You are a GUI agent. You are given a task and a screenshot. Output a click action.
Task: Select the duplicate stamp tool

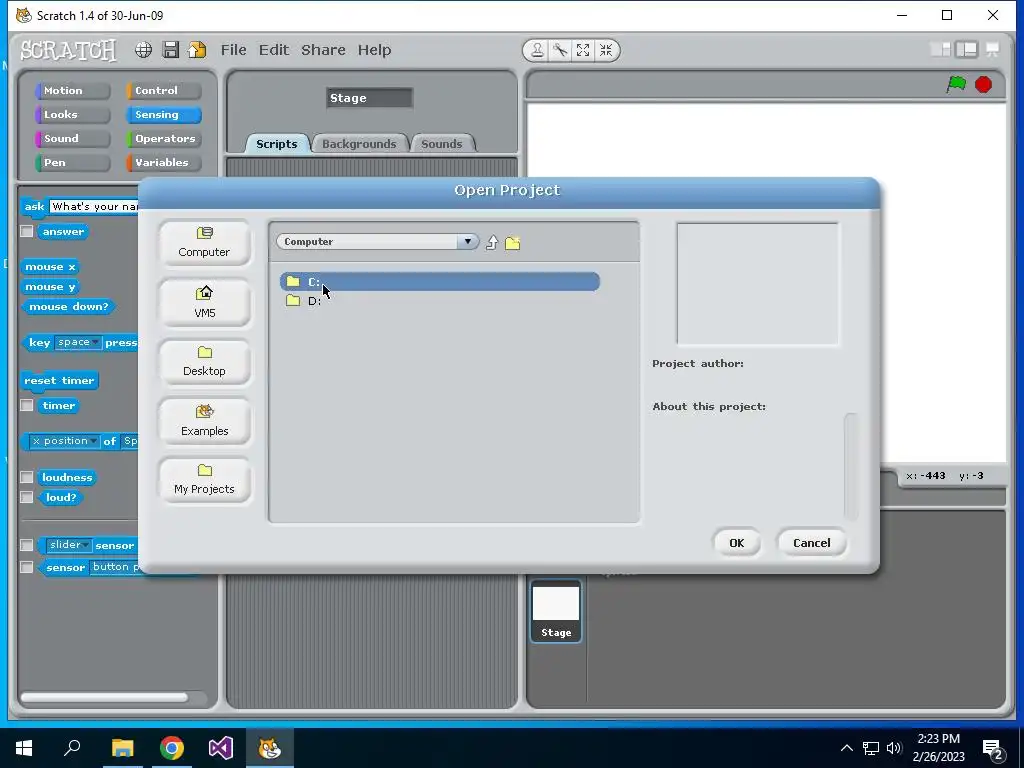pyautogui.click(x=537, y=50)
